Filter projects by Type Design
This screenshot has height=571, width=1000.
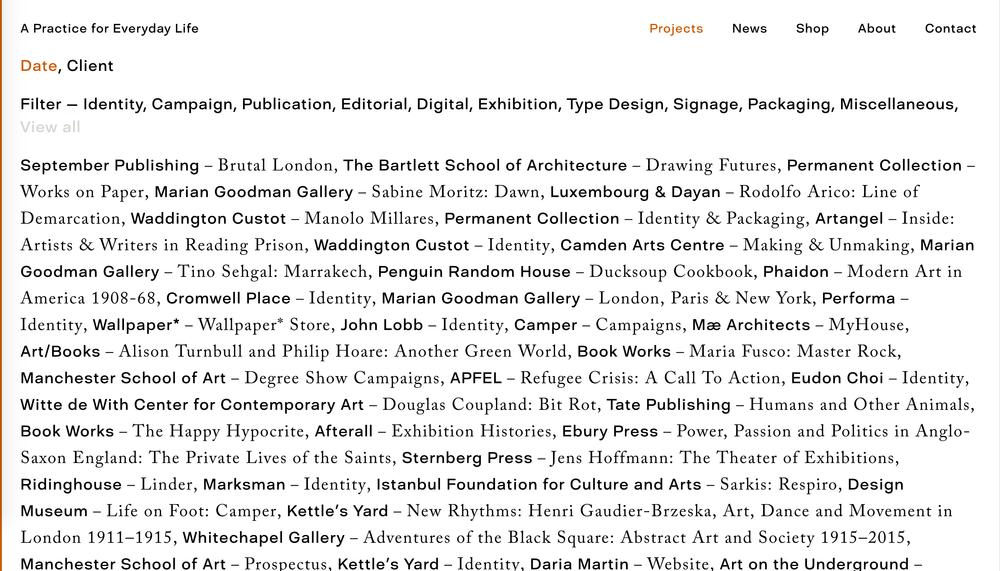coord(615,104)
